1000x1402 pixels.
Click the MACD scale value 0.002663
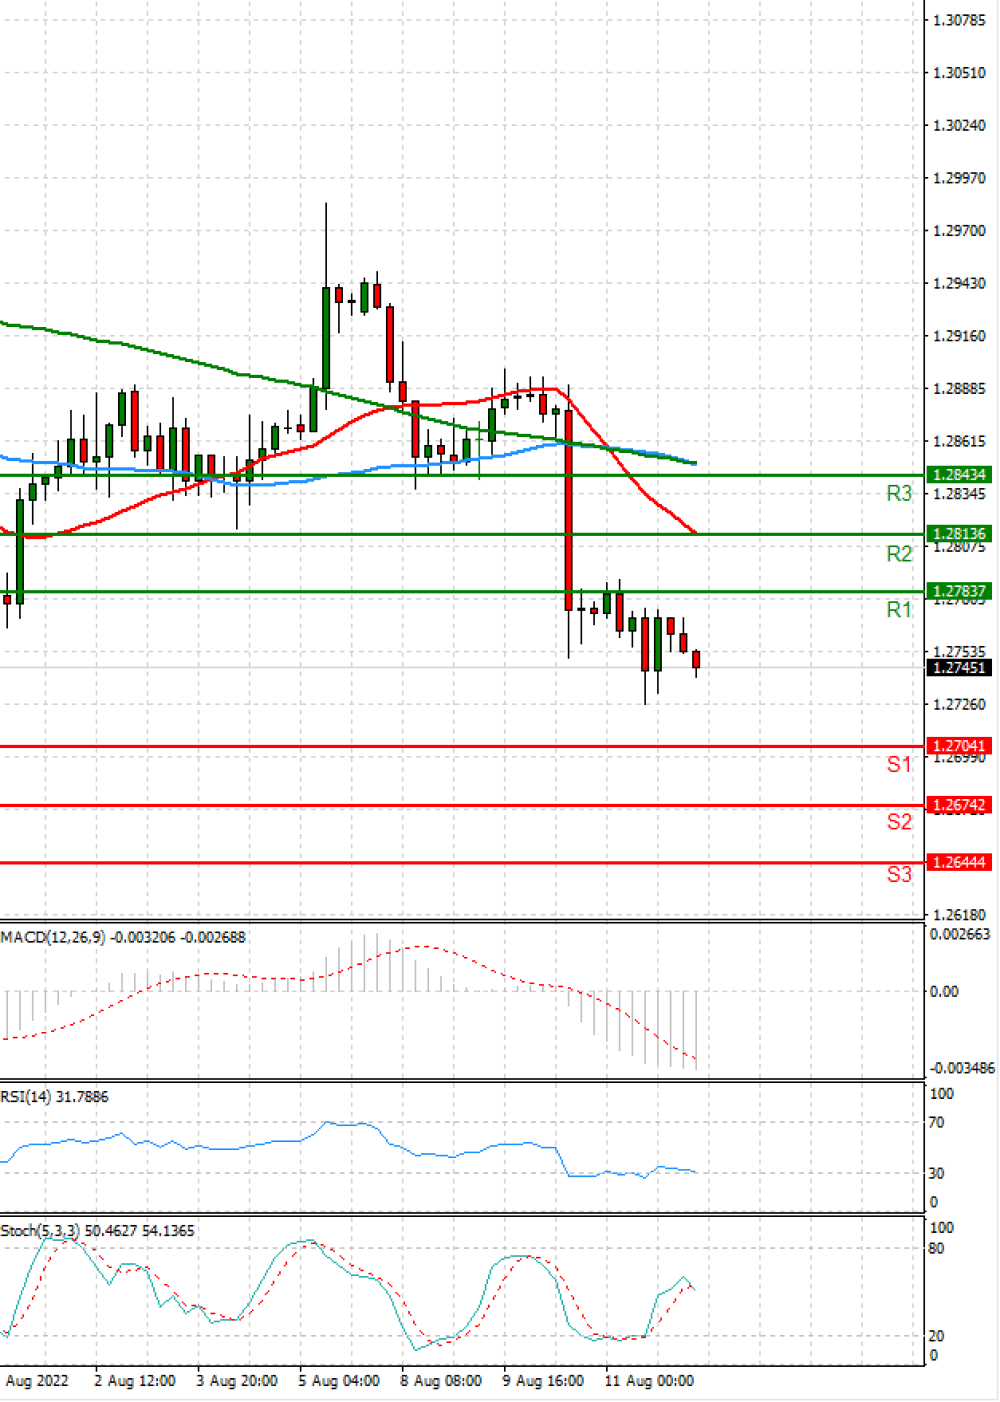point(960,934)
